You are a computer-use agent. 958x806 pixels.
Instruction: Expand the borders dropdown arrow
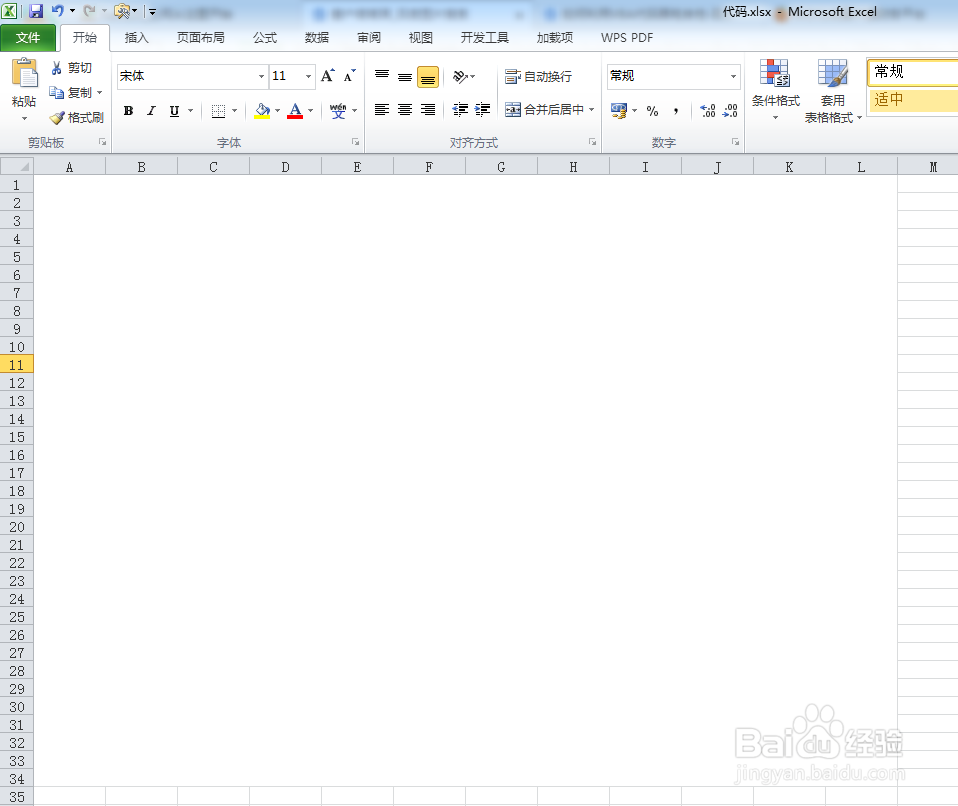(x=235, y=111)
